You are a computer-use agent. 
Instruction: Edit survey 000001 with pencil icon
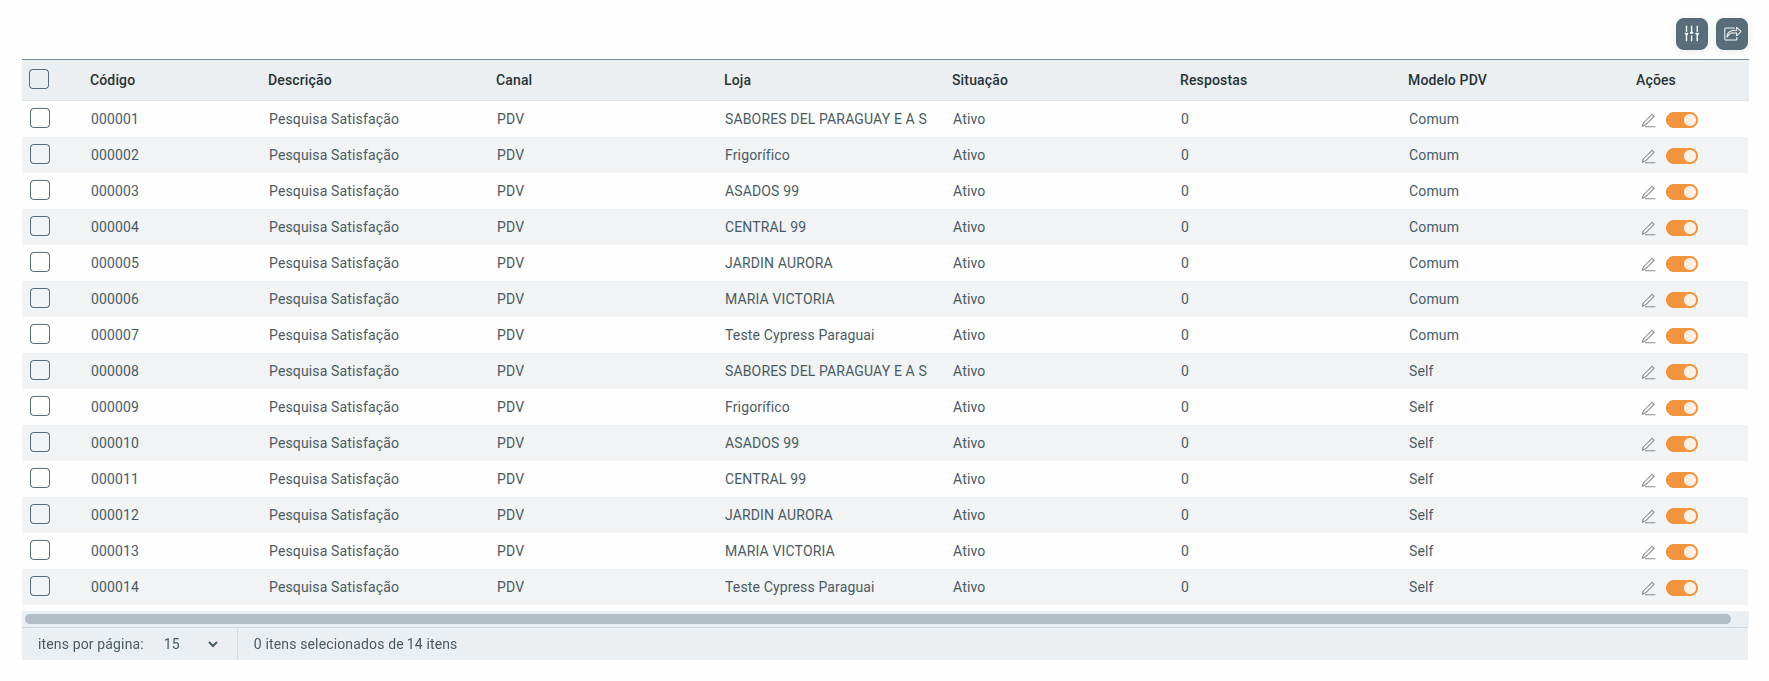(1648, 120)
